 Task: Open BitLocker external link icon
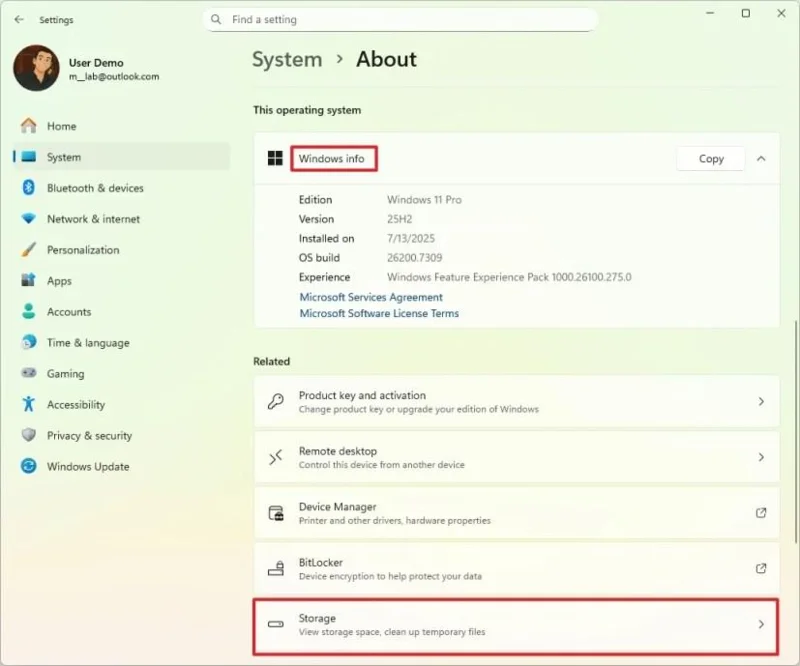(x=761, y=568)
